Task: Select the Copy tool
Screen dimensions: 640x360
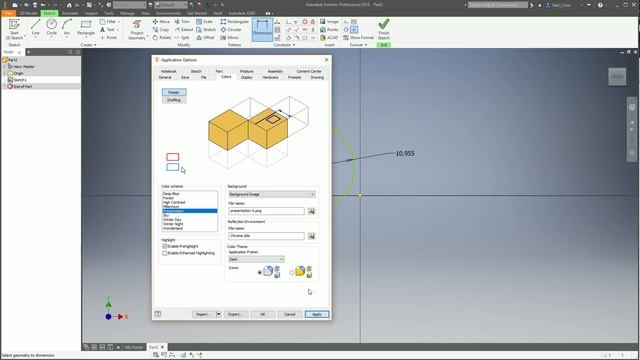Action: click(x=160, y=29)
